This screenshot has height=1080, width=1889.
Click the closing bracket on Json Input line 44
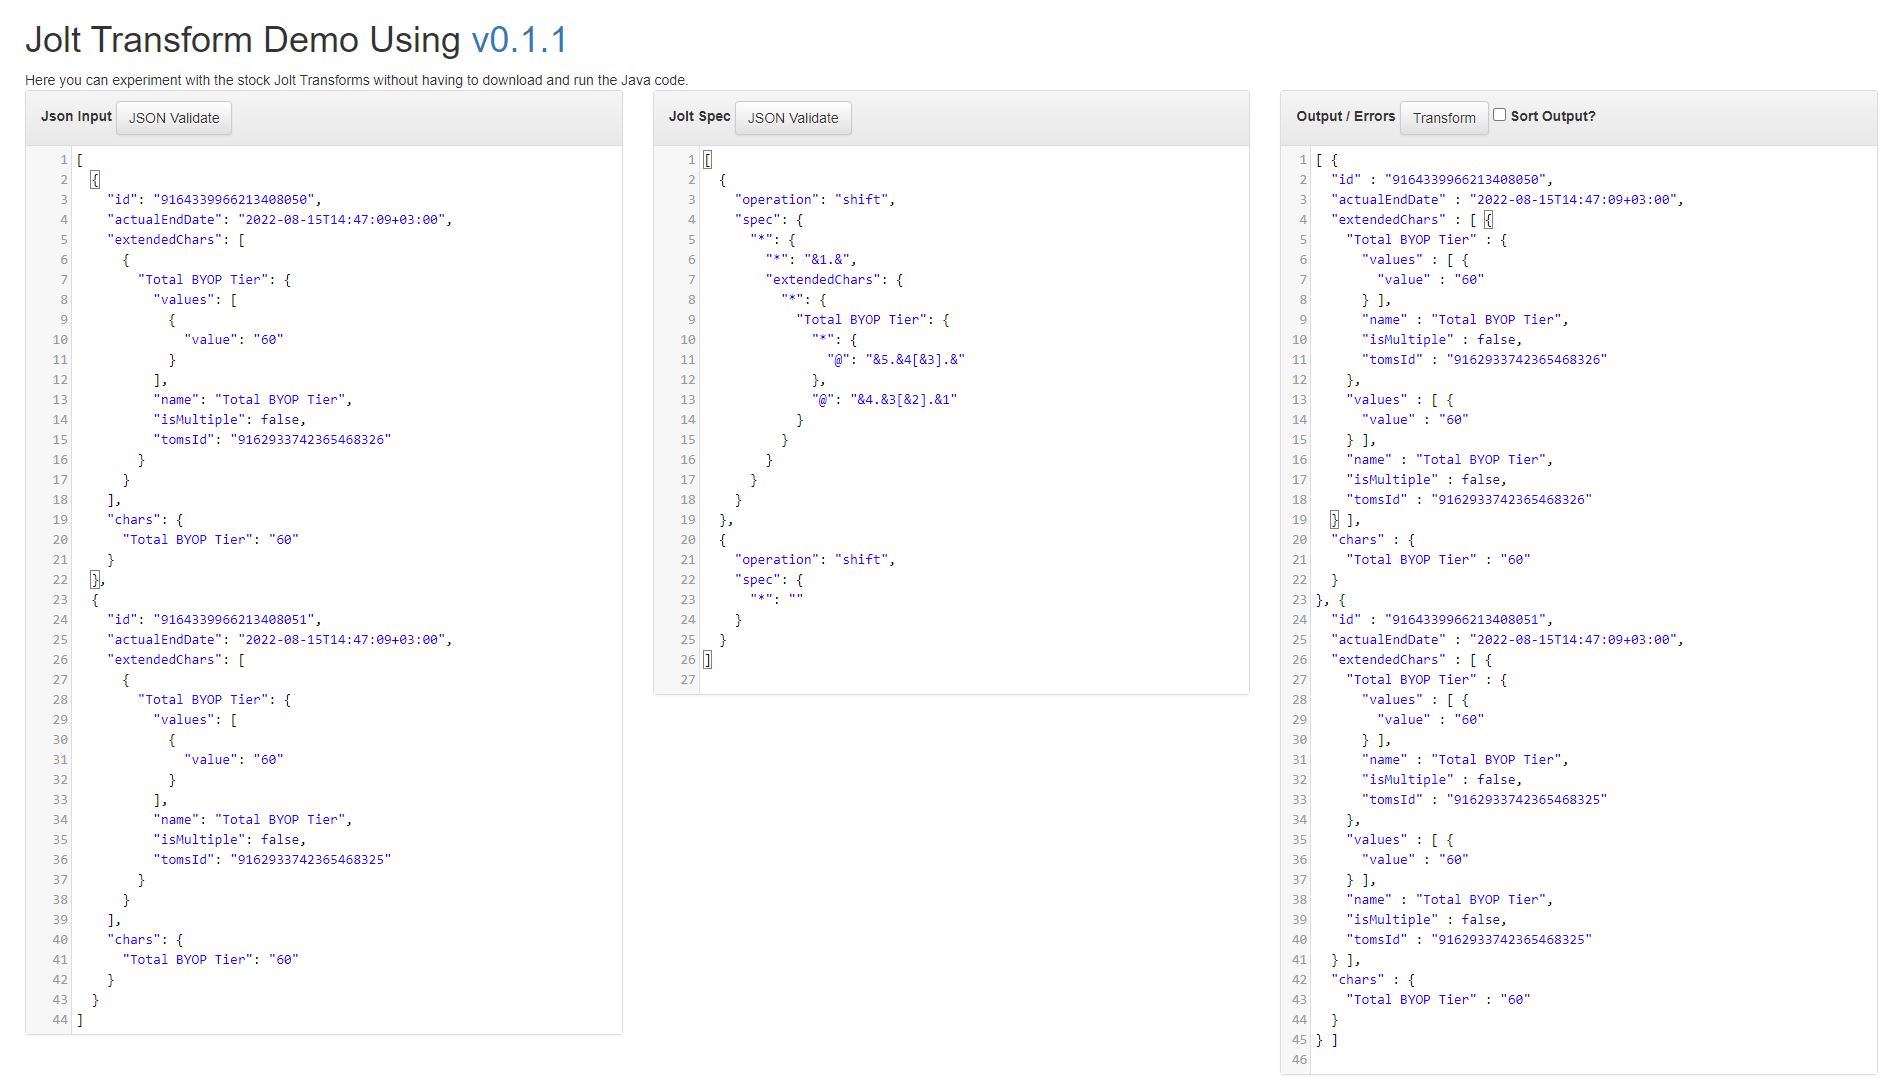point(80,1020)
